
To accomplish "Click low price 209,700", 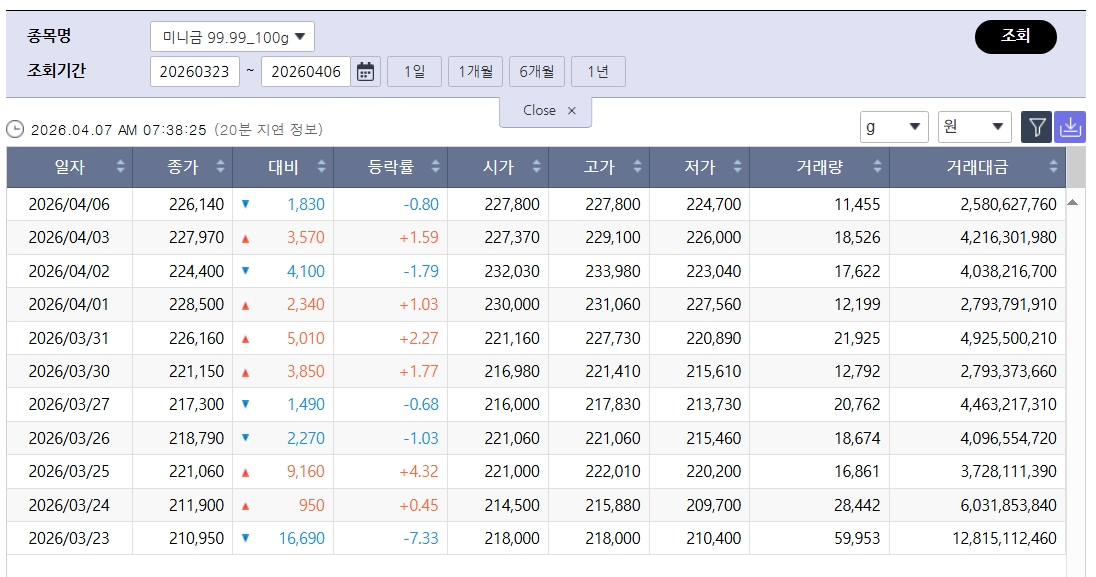I will [x=713, y=505].
